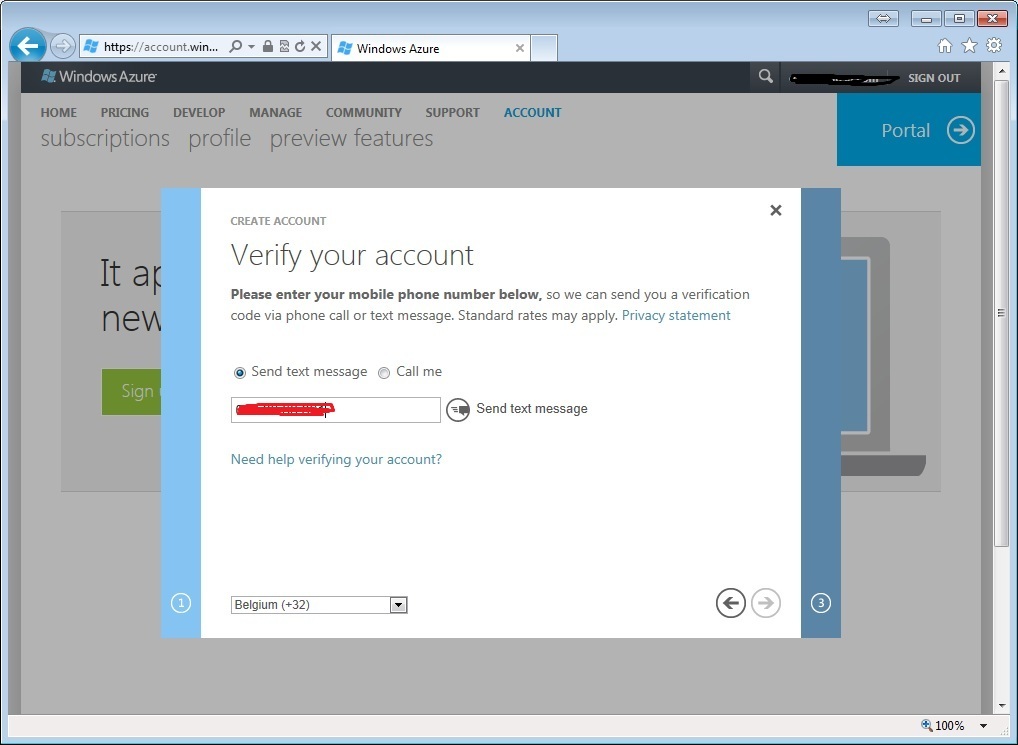Click "Need help verifying your account?" link
Image resolution: width=1018 pixels, height=745 pixels.
pos(336,460)
